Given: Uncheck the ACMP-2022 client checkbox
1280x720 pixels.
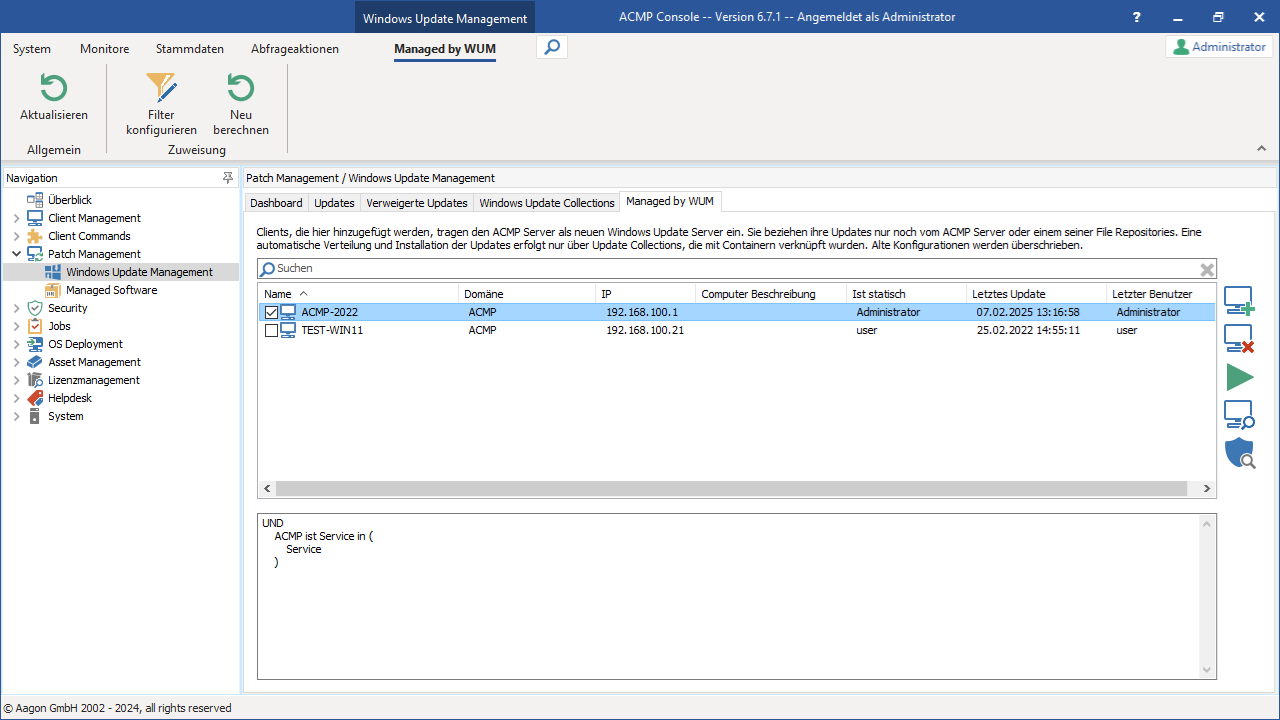Looking at the screenshot, I should (271, 312).
